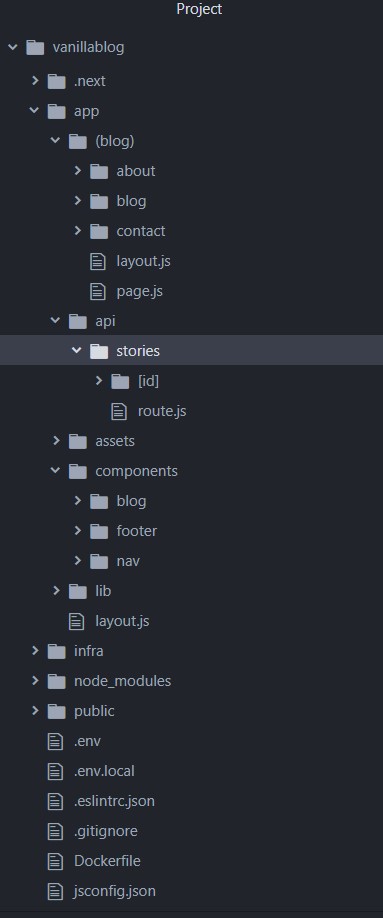The height and width of the screenshot is (918, 383).
Task: Collapse the vanillablog root folder
Action: pos(13,47)
